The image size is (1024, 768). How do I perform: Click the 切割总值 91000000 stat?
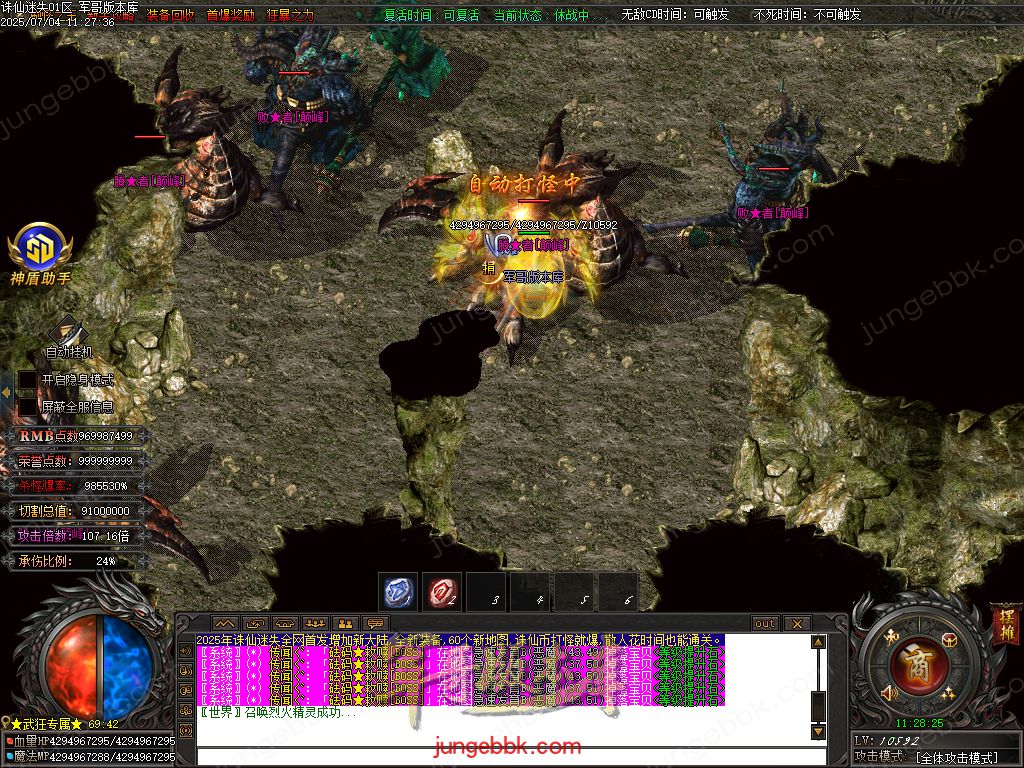click(75, 511)
